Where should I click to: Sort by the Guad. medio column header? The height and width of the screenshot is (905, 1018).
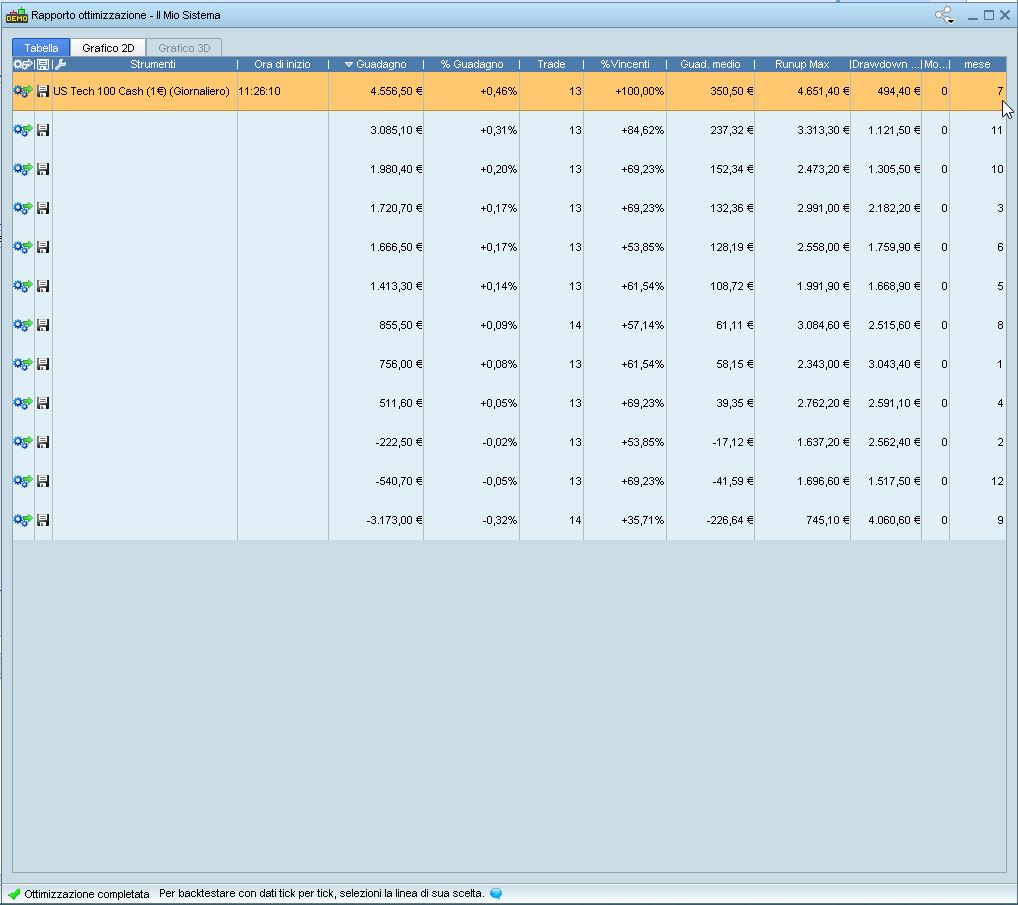[710, 64]
